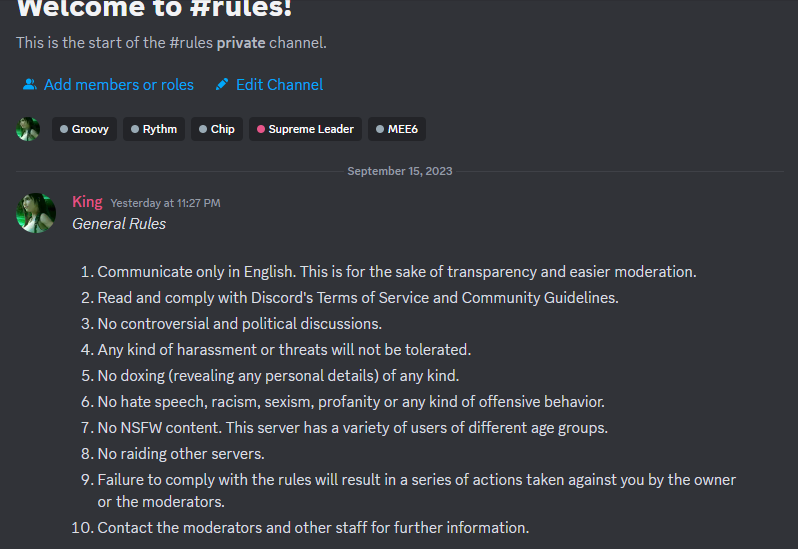Click the pencil icon beside Edit Channel

point(222,85)
